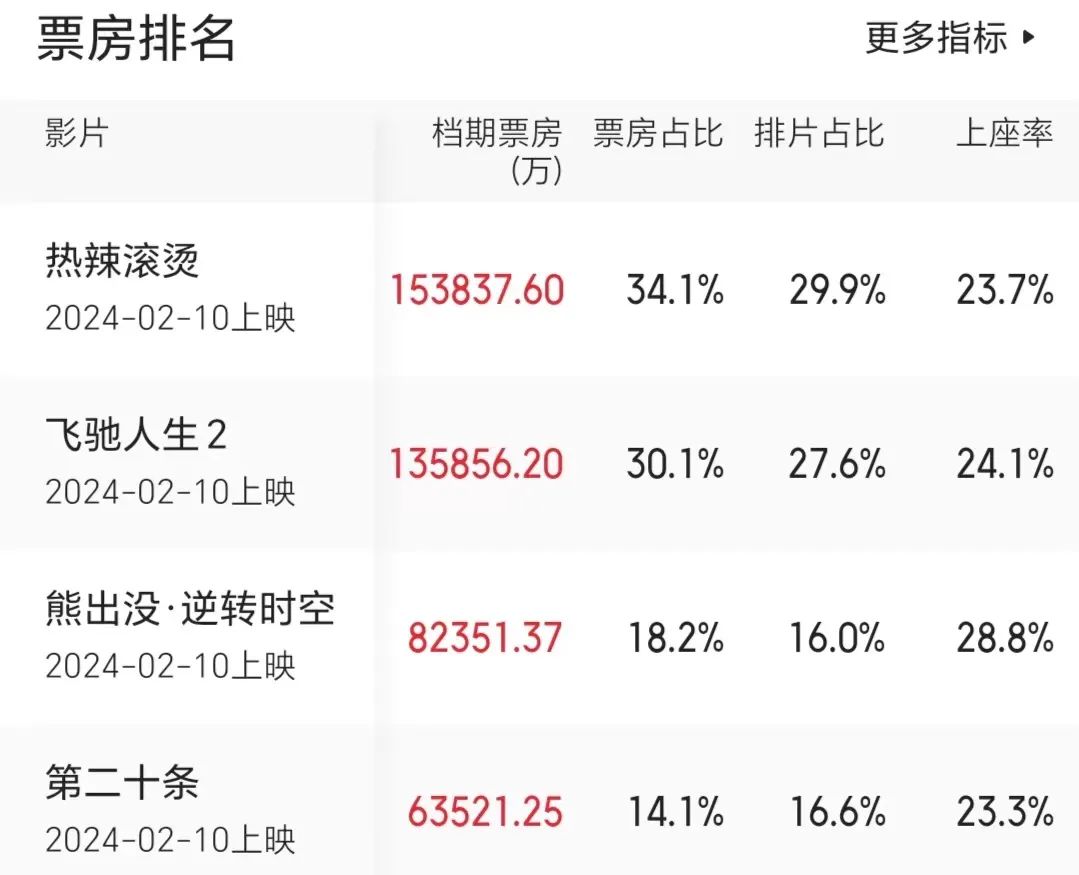Select 熊出没's 28.8% attendance rate
Viewport: 1079px width, 875px height.
(x=1005, y=638)
